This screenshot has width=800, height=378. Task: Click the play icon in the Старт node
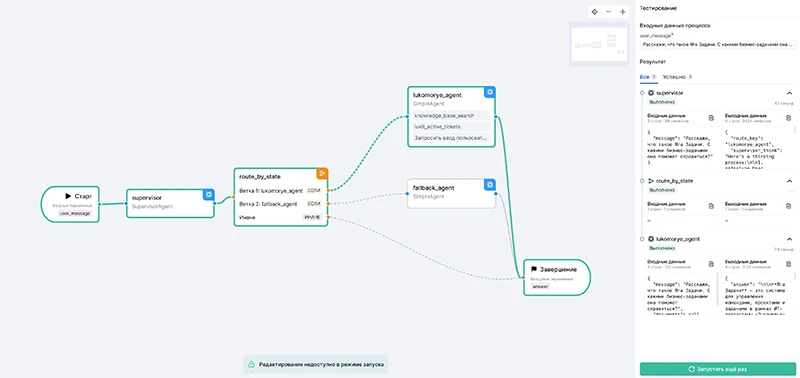[68, 196]
